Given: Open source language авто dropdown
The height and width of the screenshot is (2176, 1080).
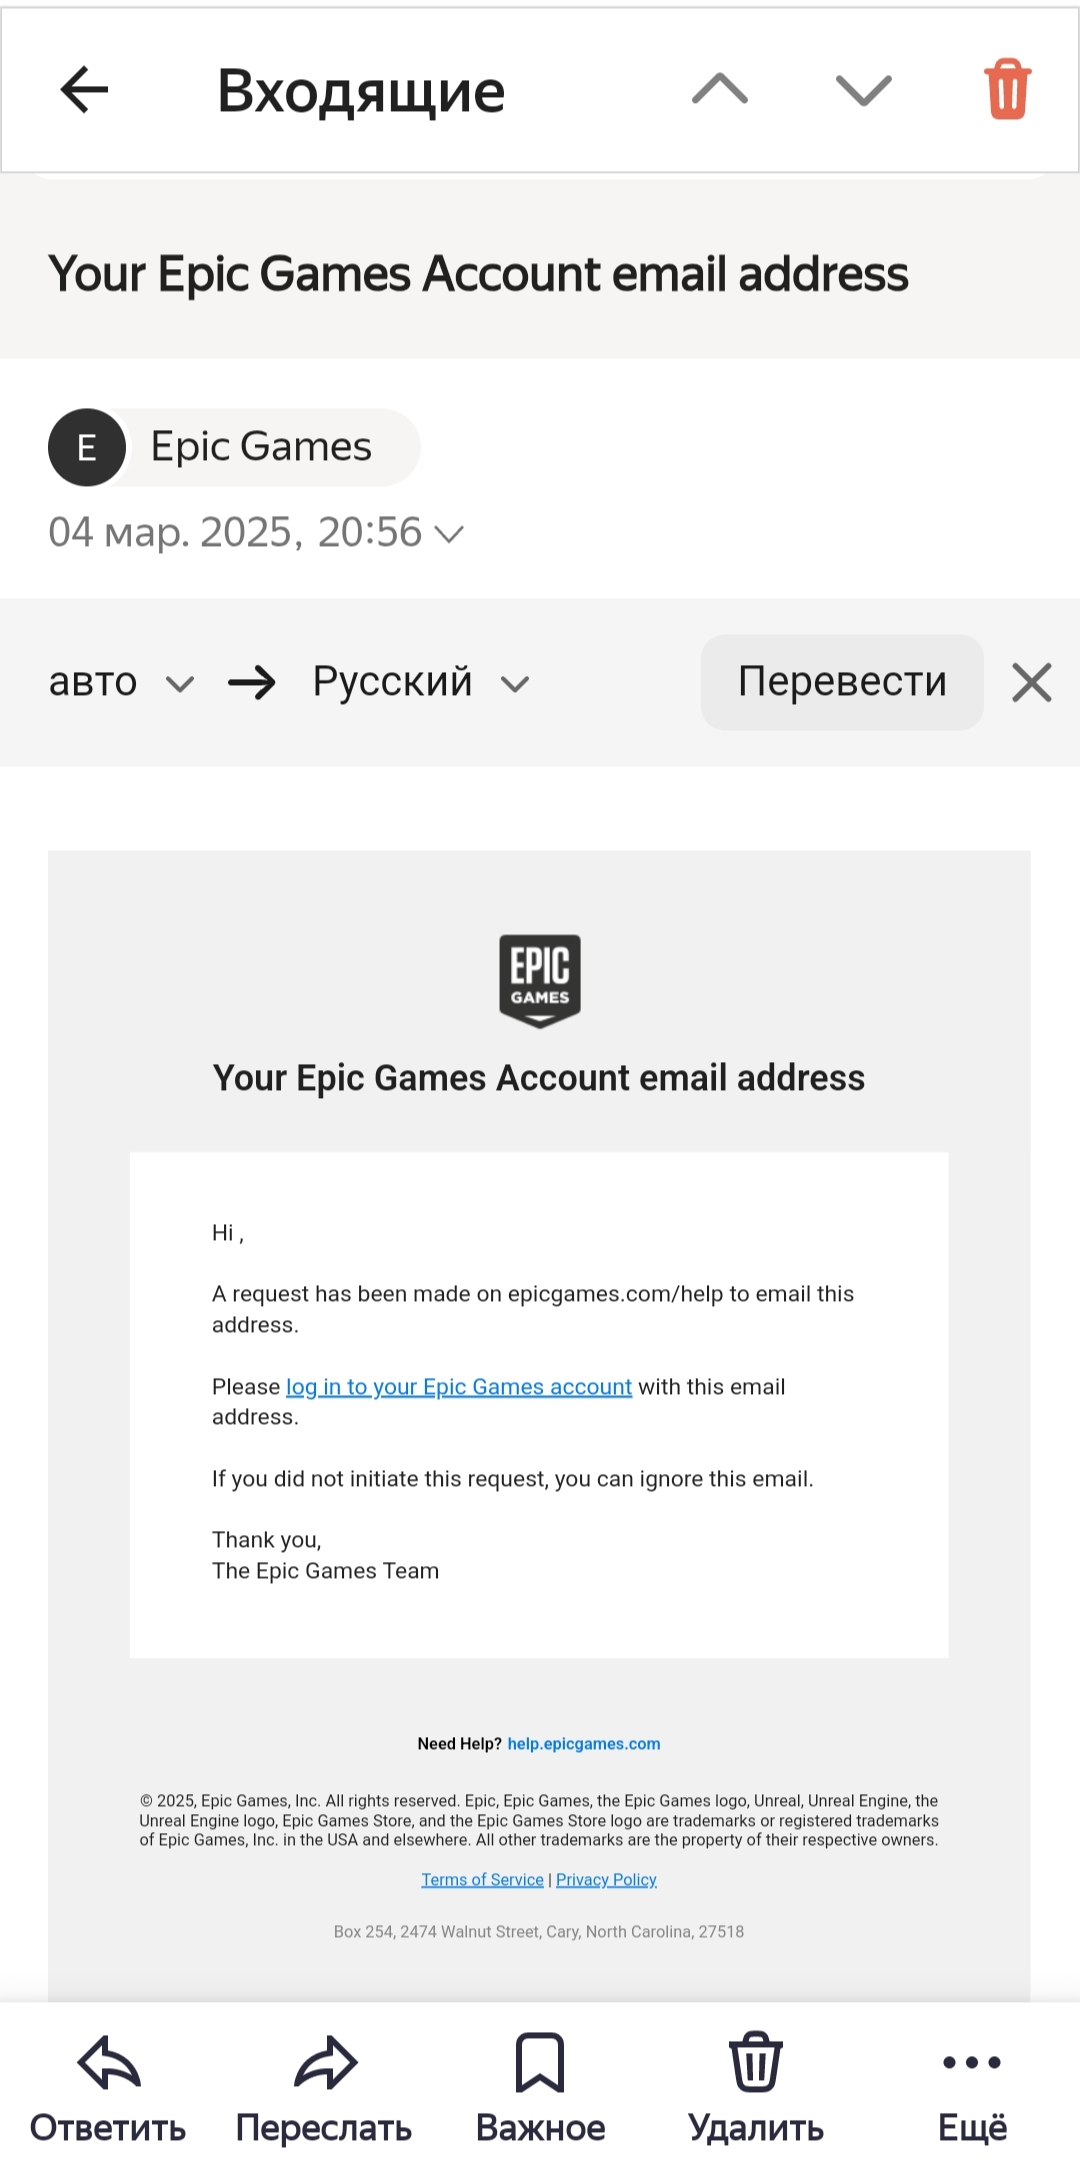Looking at the screenshot, I should pos(120,683).
